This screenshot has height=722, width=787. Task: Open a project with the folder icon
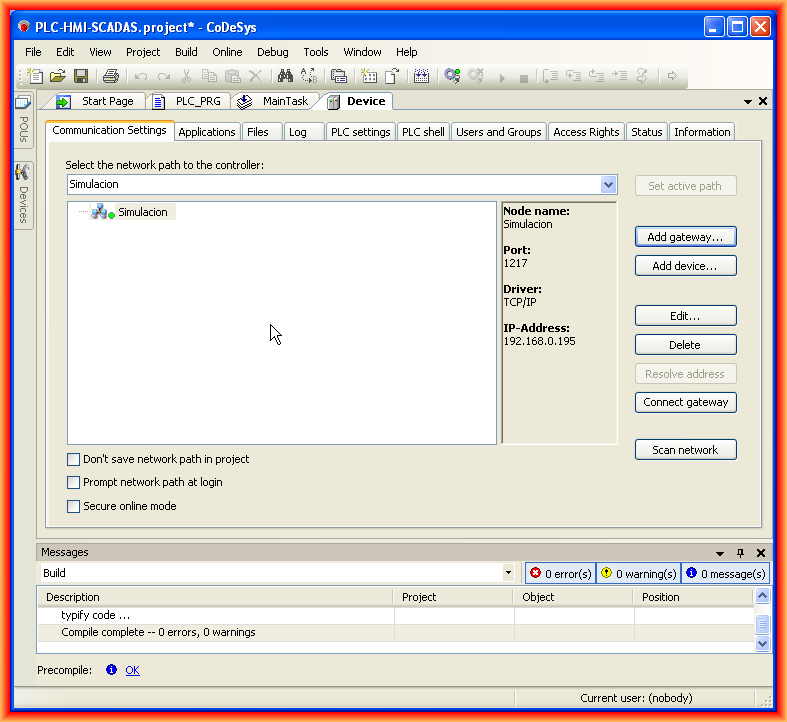pyautogui.click(x=58, y=76)
